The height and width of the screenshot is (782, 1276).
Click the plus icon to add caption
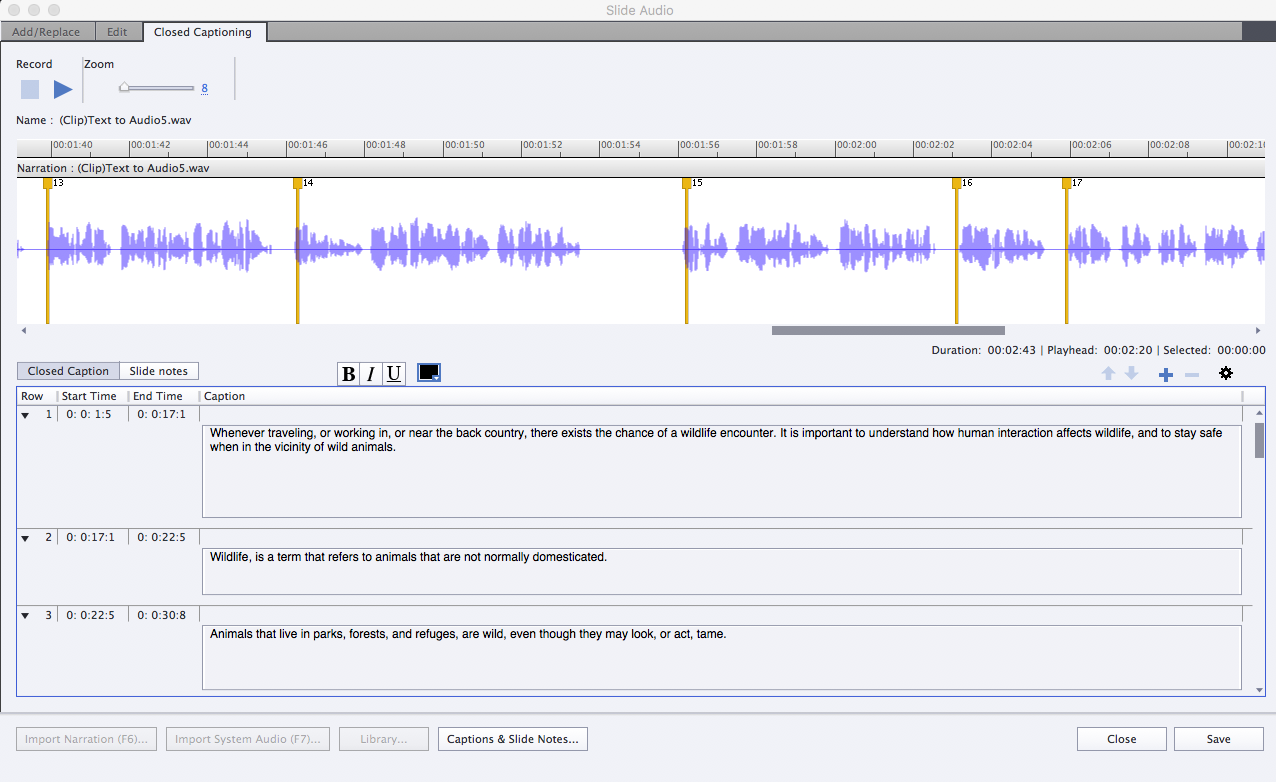pos(1165,374)
